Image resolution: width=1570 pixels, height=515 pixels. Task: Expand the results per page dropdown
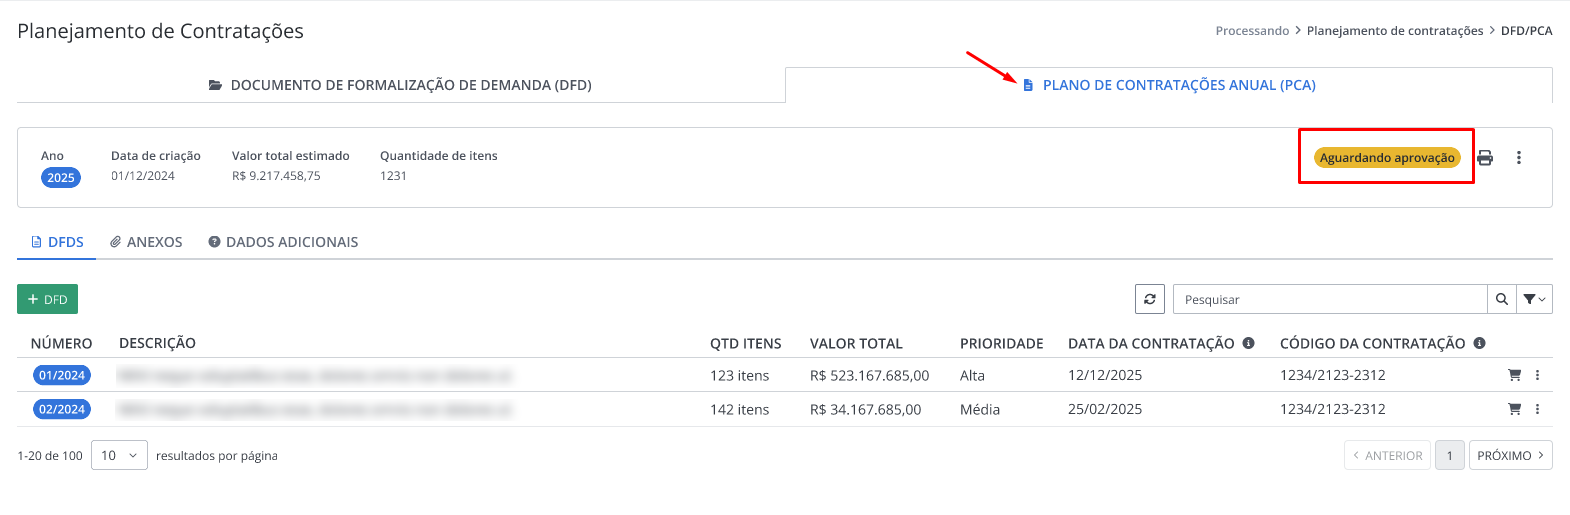click(119, 455)
